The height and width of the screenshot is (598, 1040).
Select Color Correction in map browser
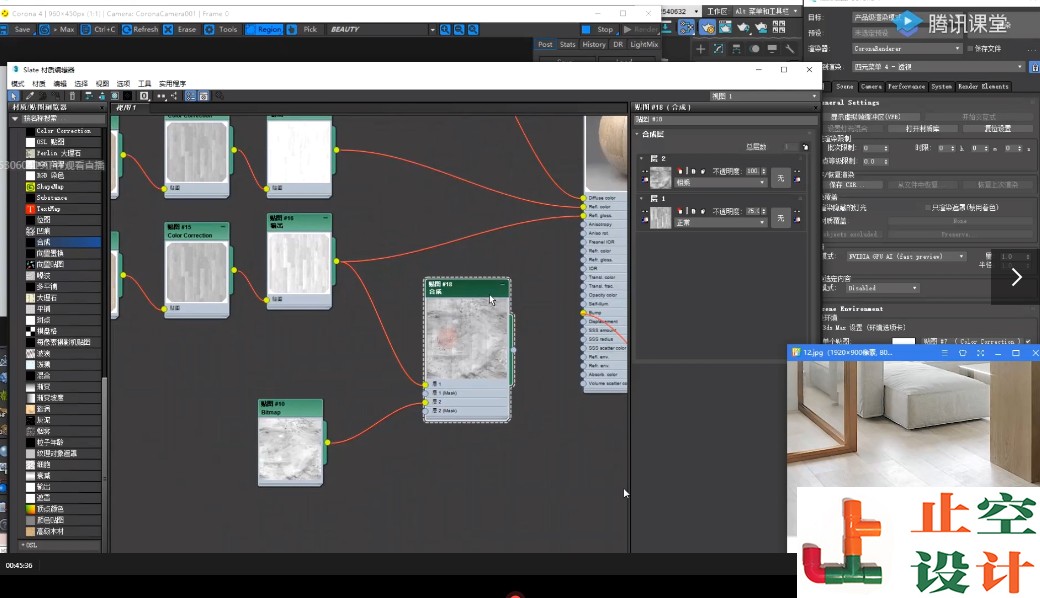[63, 131]
